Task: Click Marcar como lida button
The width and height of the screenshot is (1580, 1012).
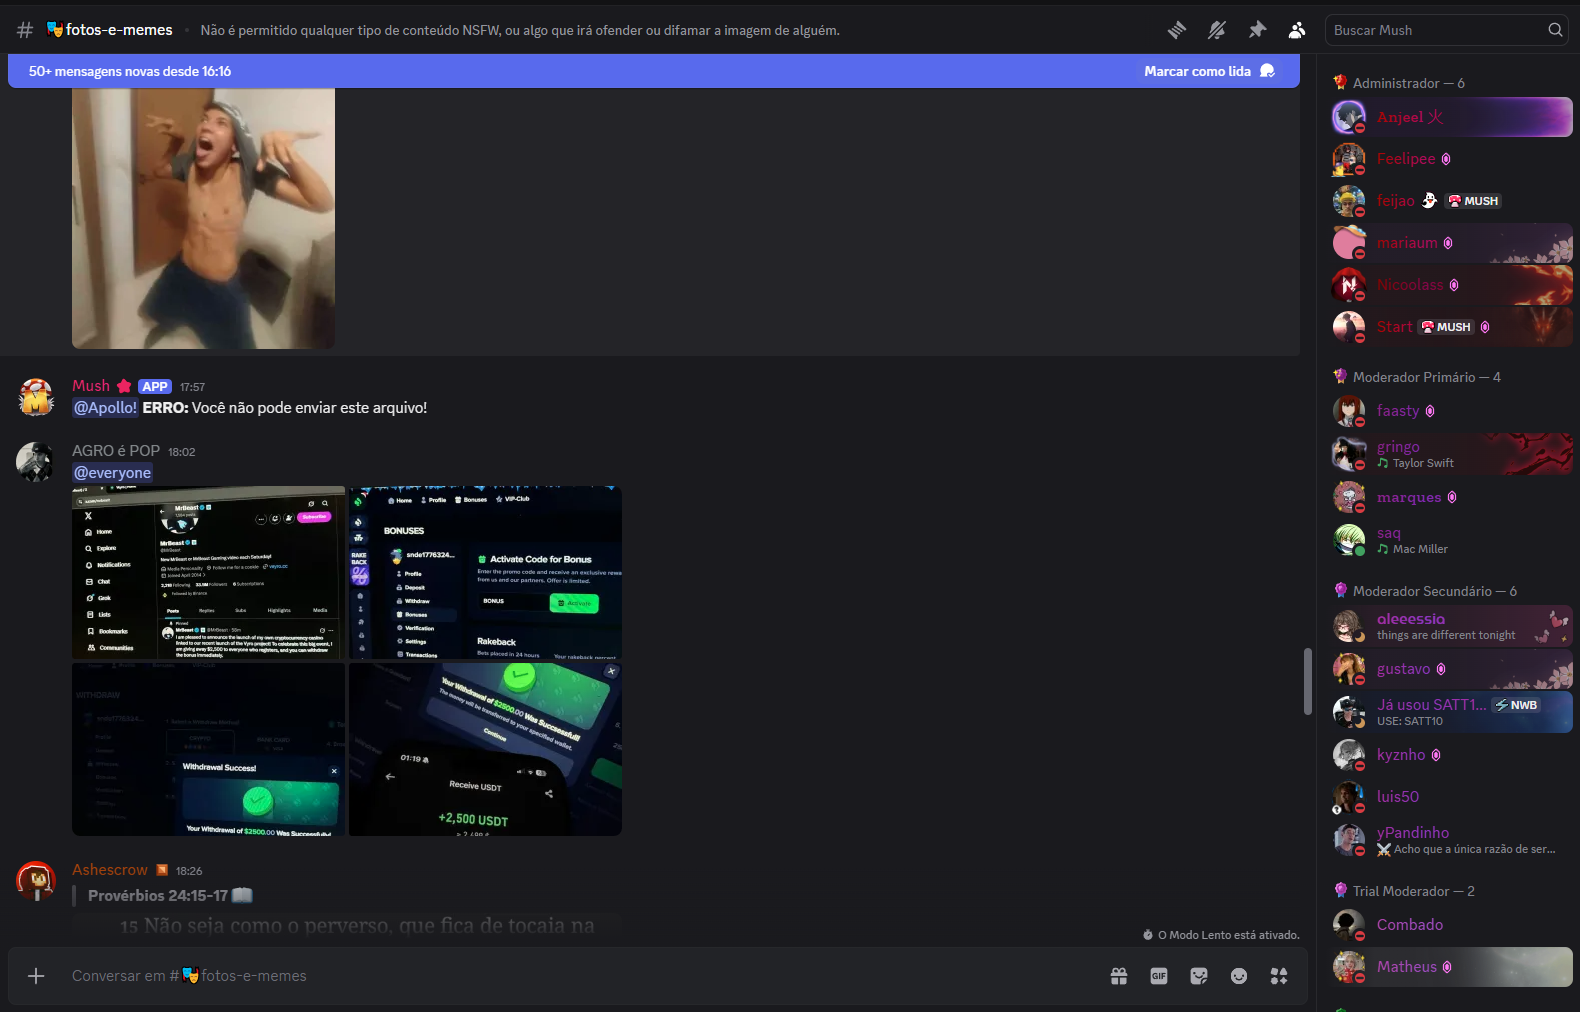Action: pyautogui.click(x=1209, y=71)
